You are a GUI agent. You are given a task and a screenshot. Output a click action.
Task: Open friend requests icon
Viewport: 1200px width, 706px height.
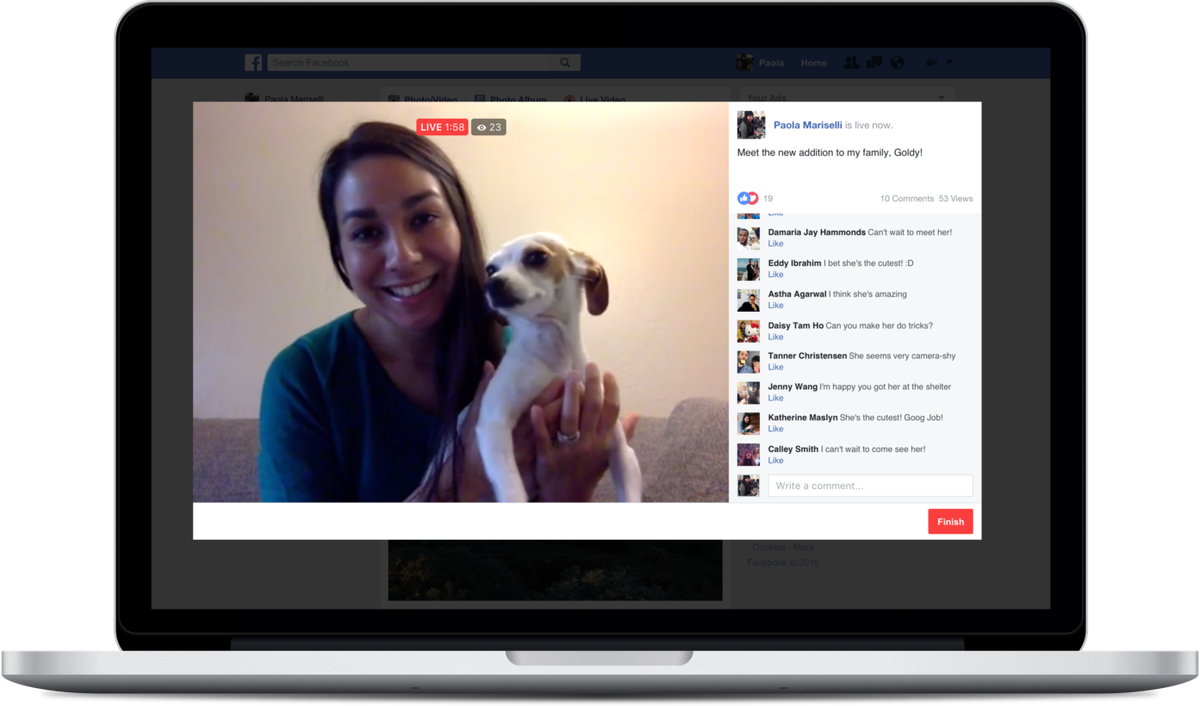[x=851, y=62]
